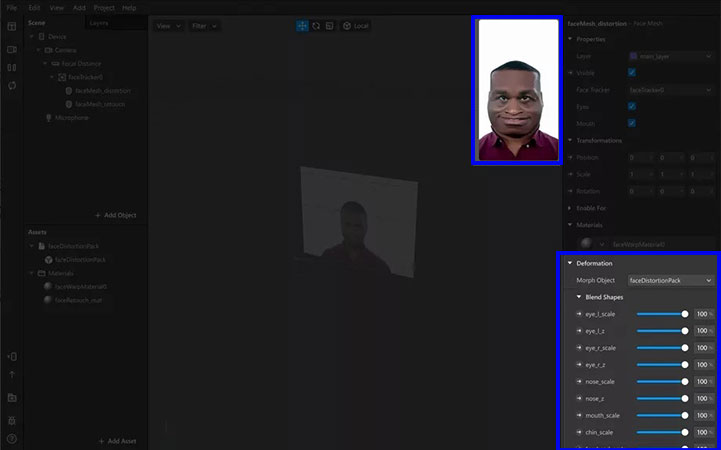Open the viewport View dropdown
The height and width of the screenshot is (450, 721).
[168, 26]
